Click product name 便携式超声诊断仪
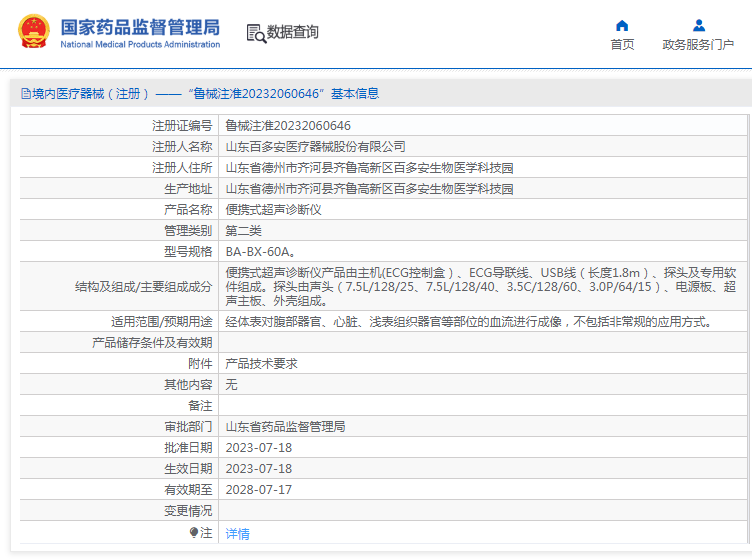 (273, 209)
